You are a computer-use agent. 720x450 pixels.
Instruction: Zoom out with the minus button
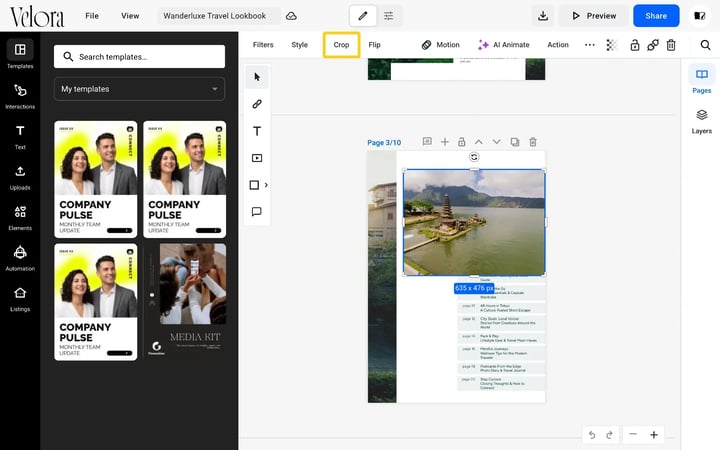[633, 434]
